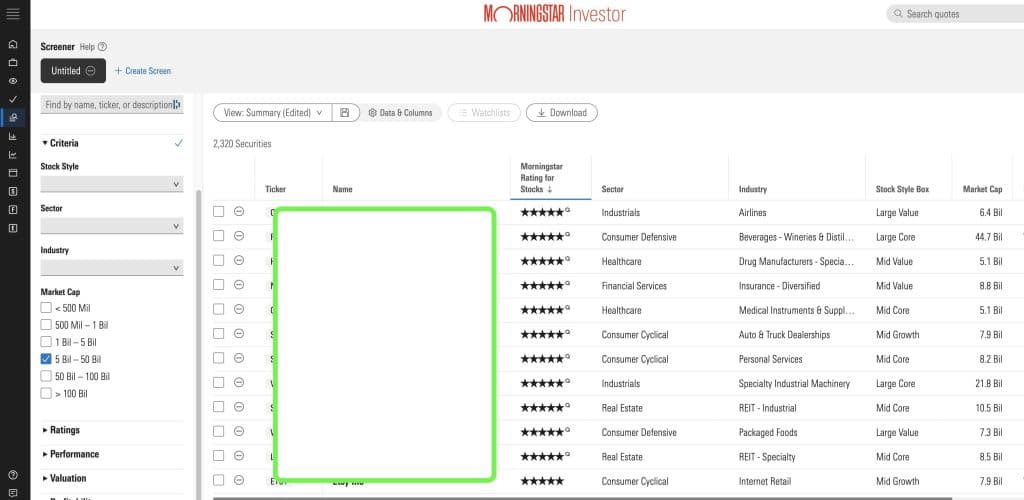Click the minus icon on REIT - Industrial row
Viewport: 1024px width, 500px height.
pyautogui.click(x=239, y=407)
